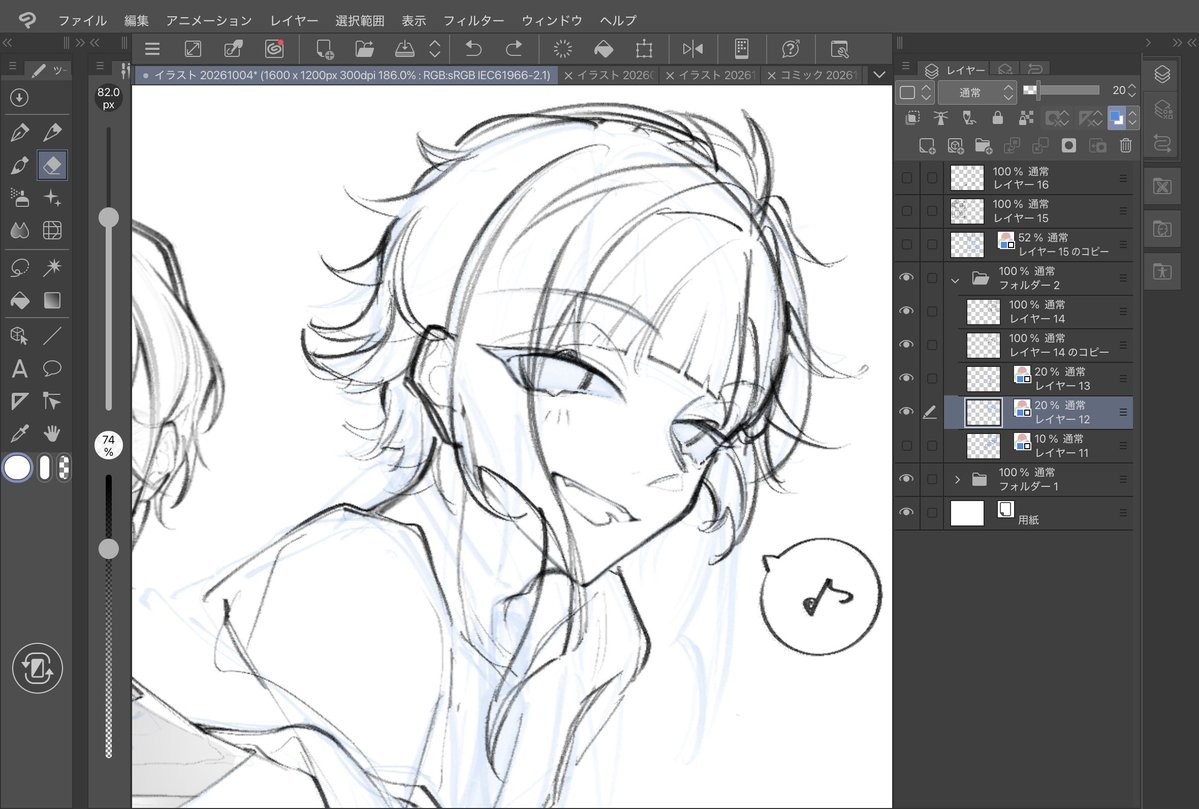This screenshot has width=1199, height=809.
Task: Select the Hand move tool
Action: coord(52,434)
